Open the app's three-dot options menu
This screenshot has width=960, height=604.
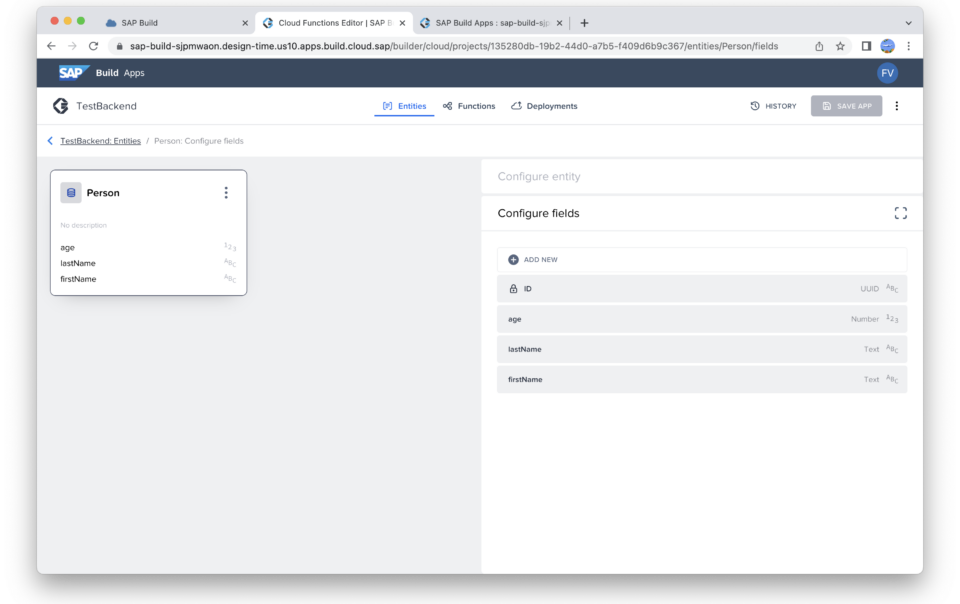point(897,106)
